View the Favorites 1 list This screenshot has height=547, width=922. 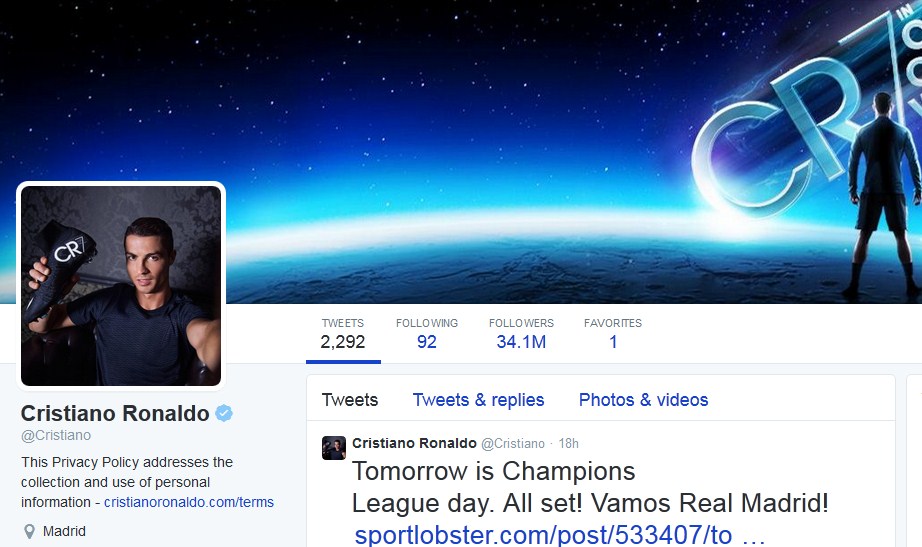[x=613, y=333]
